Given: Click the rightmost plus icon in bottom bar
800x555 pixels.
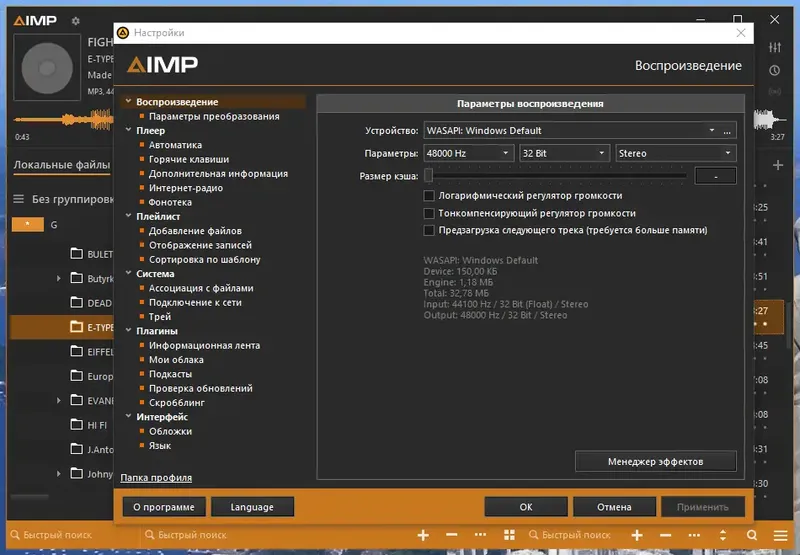Looking at the screenshot, I should 637,535.
